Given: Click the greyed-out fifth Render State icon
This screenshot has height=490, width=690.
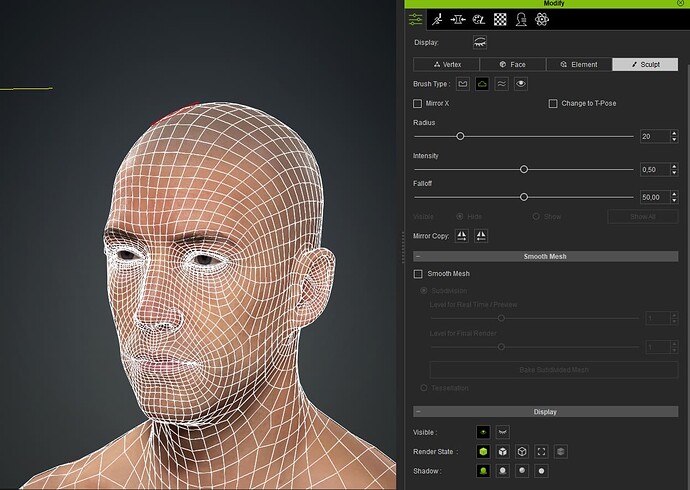Looking at the screenshot, I should point(561,452).
